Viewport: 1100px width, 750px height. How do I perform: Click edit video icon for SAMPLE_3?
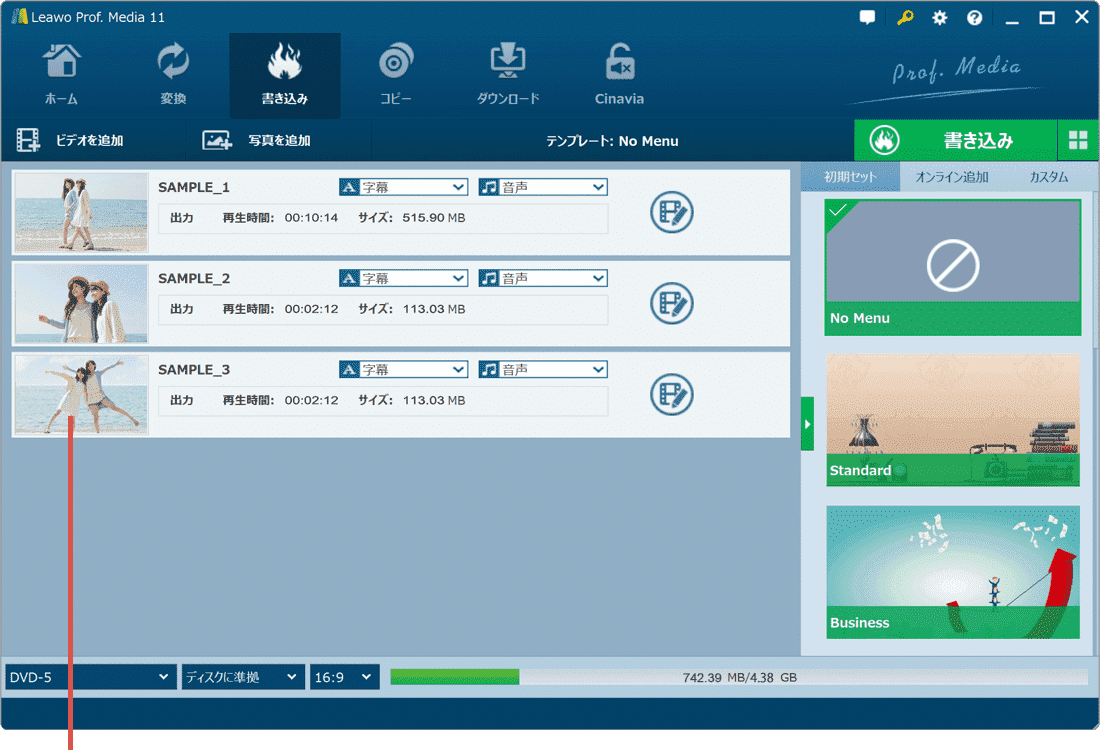coord(671,394)
